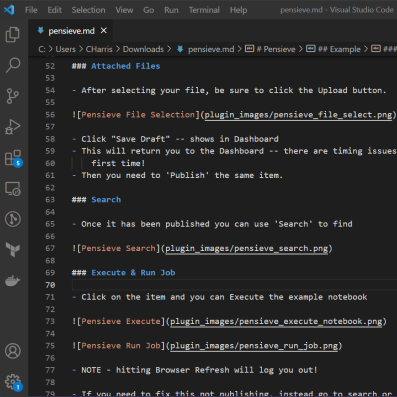Open the Go menu
Screen dimensions: 397x397
[148, 10]
